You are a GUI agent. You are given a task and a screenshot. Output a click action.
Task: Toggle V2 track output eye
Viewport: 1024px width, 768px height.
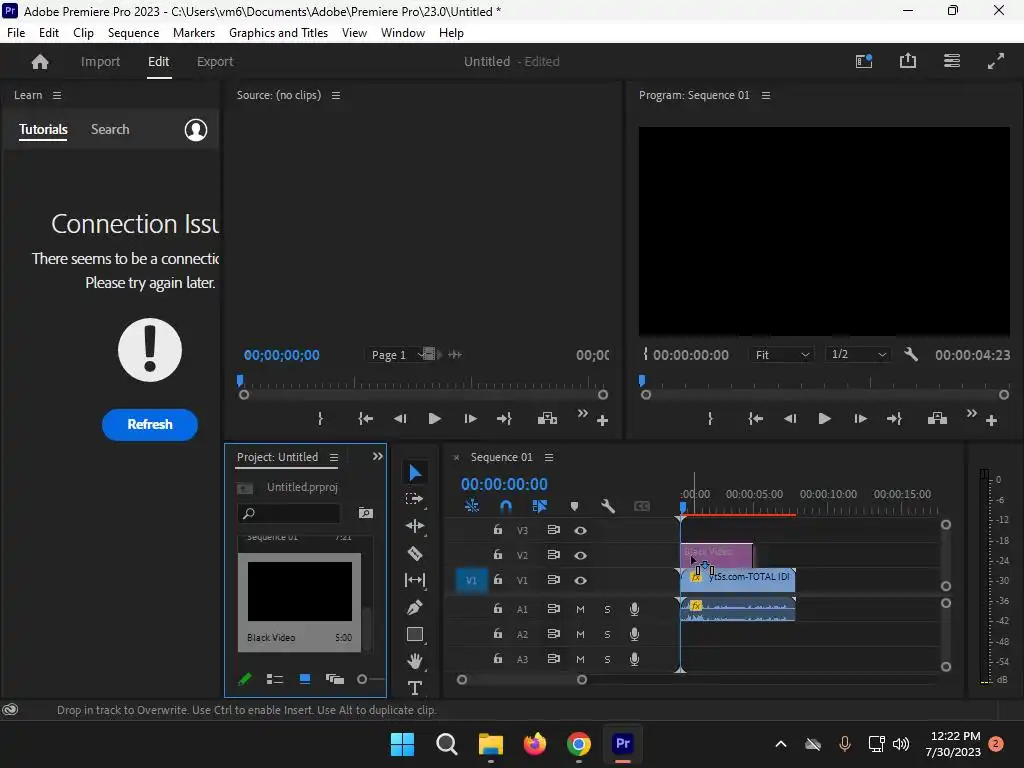pyautogui.click(x=580, y=555)
